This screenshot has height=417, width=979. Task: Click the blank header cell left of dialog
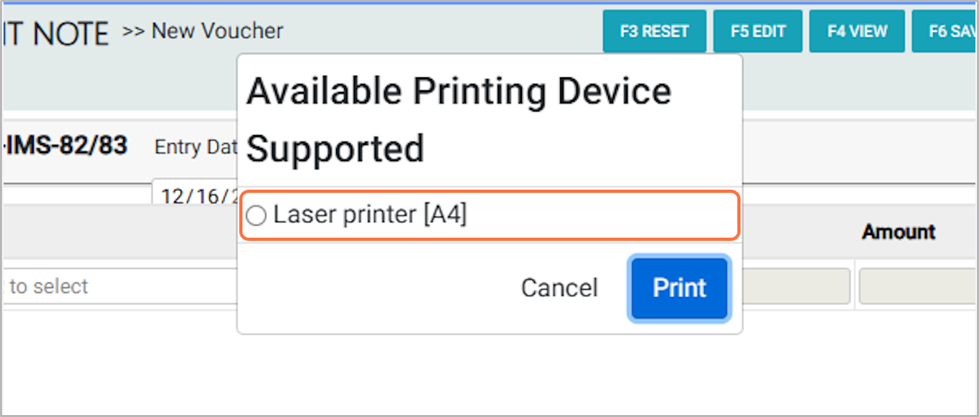tap(118, 232)
